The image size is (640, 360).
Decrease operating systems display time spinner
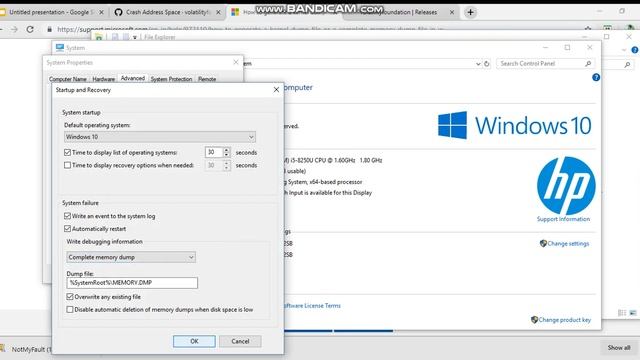pos(227,155)
